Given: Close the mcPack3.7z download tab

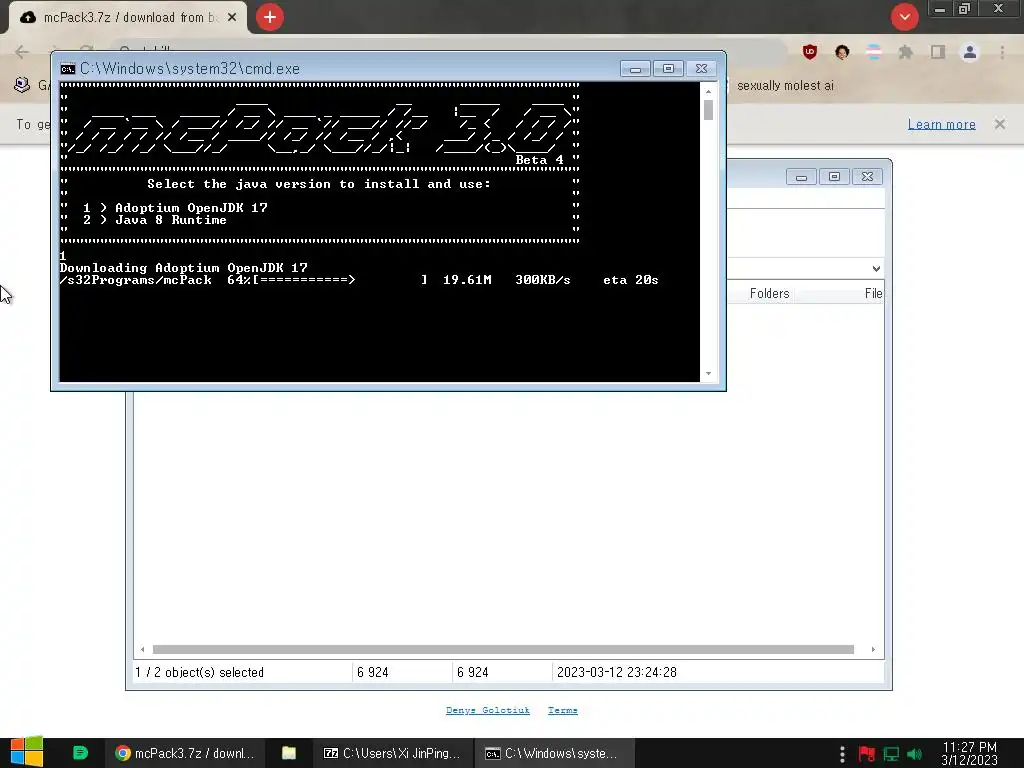Looking at the screenshot, I should click(232, 18).
